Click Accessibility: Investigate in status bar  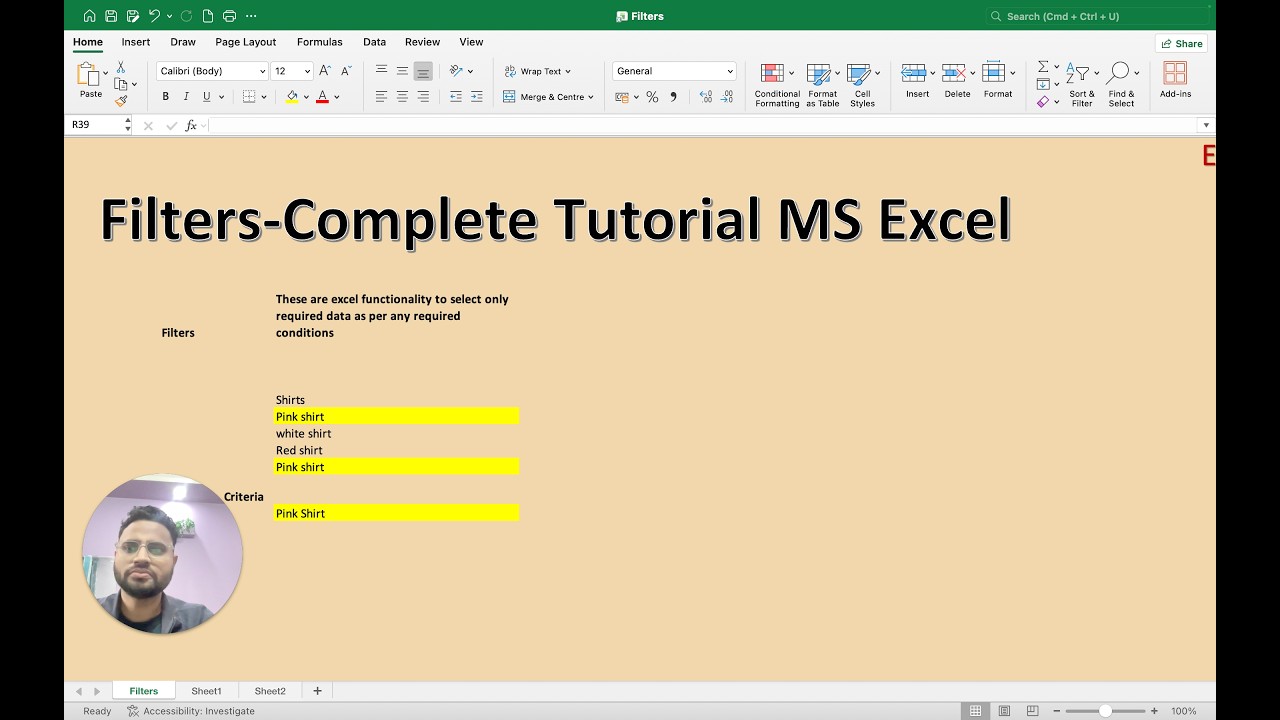click(190, 711)
